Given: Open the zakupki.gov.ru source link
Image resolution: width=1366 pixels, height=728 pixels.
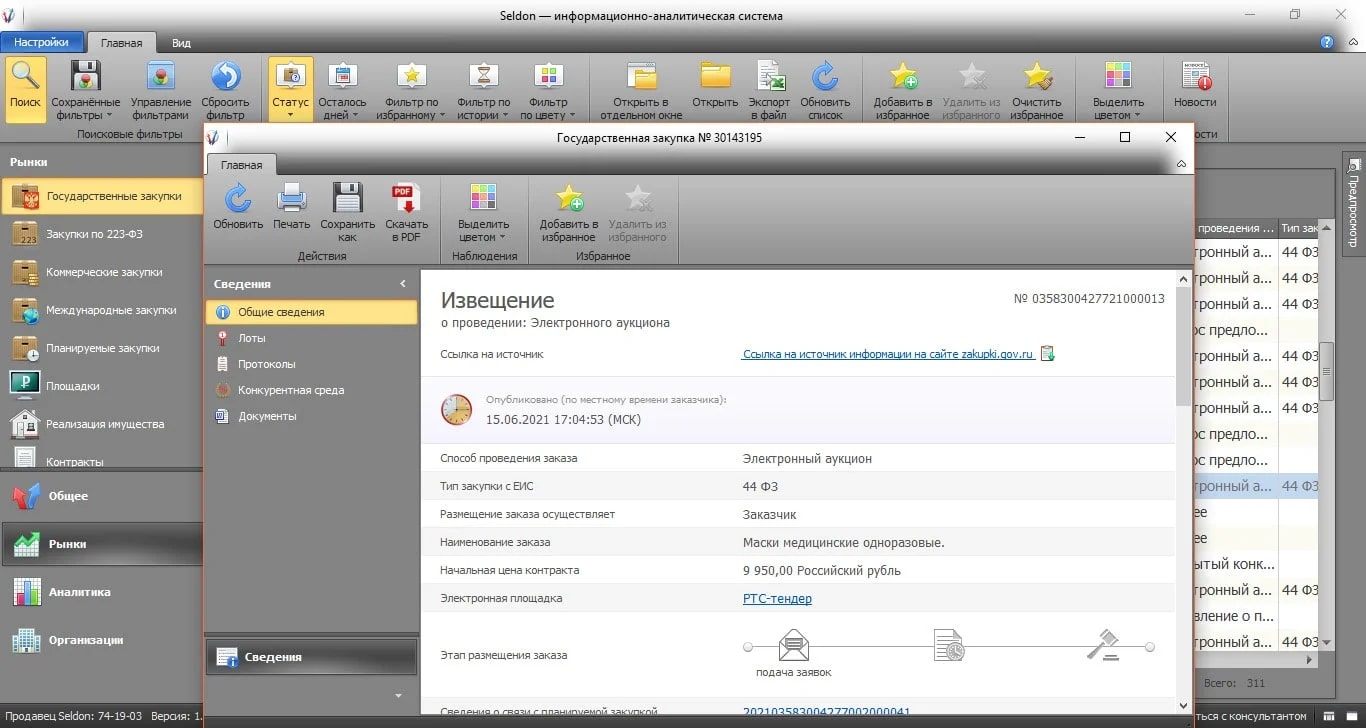Looking at the screenshot, I should 888,354.
